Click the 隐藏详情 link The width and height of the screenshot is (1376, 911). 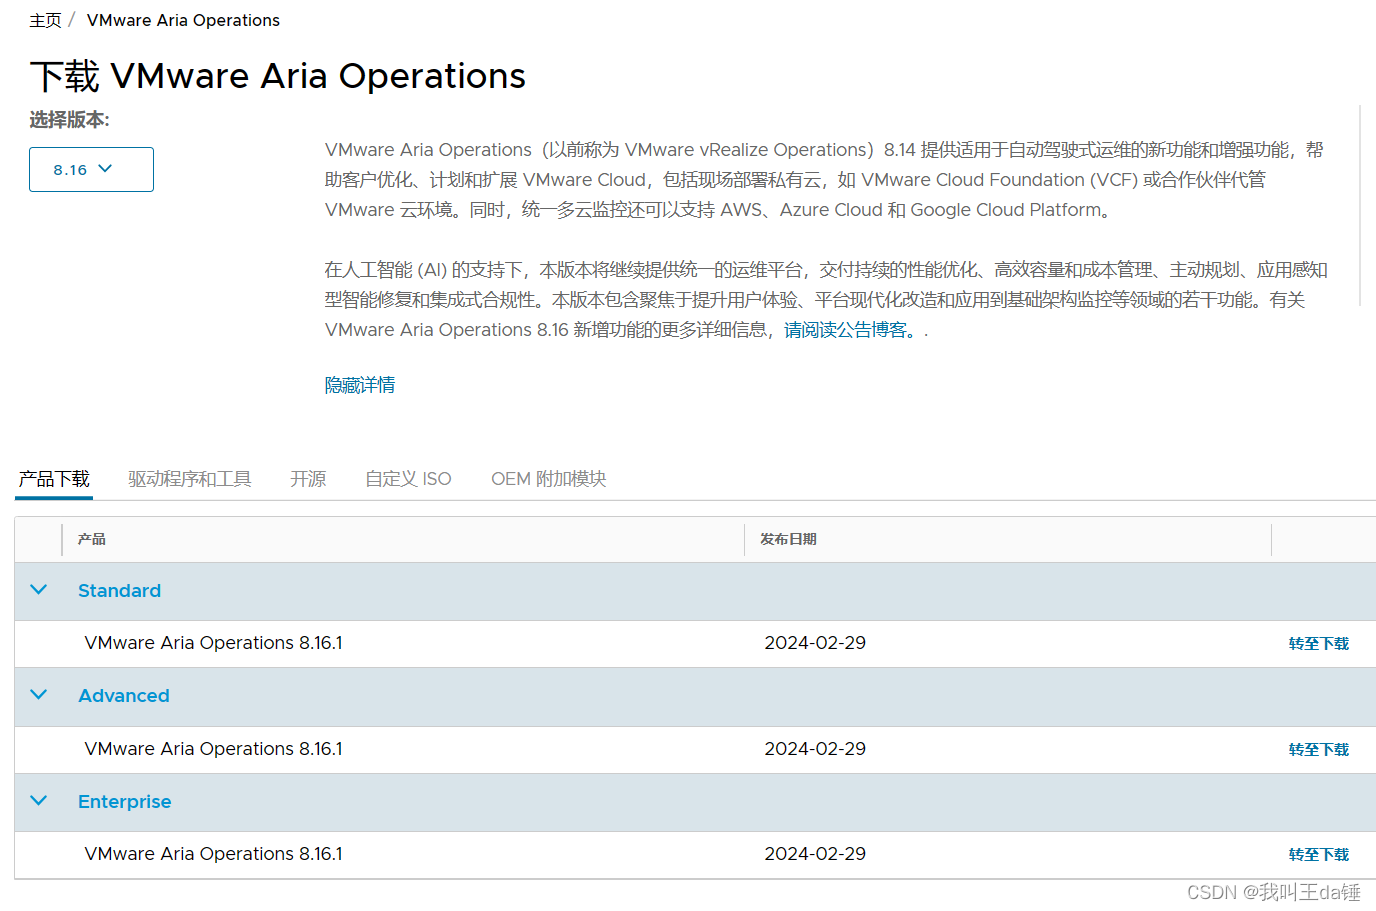click(x=360, y=385)
